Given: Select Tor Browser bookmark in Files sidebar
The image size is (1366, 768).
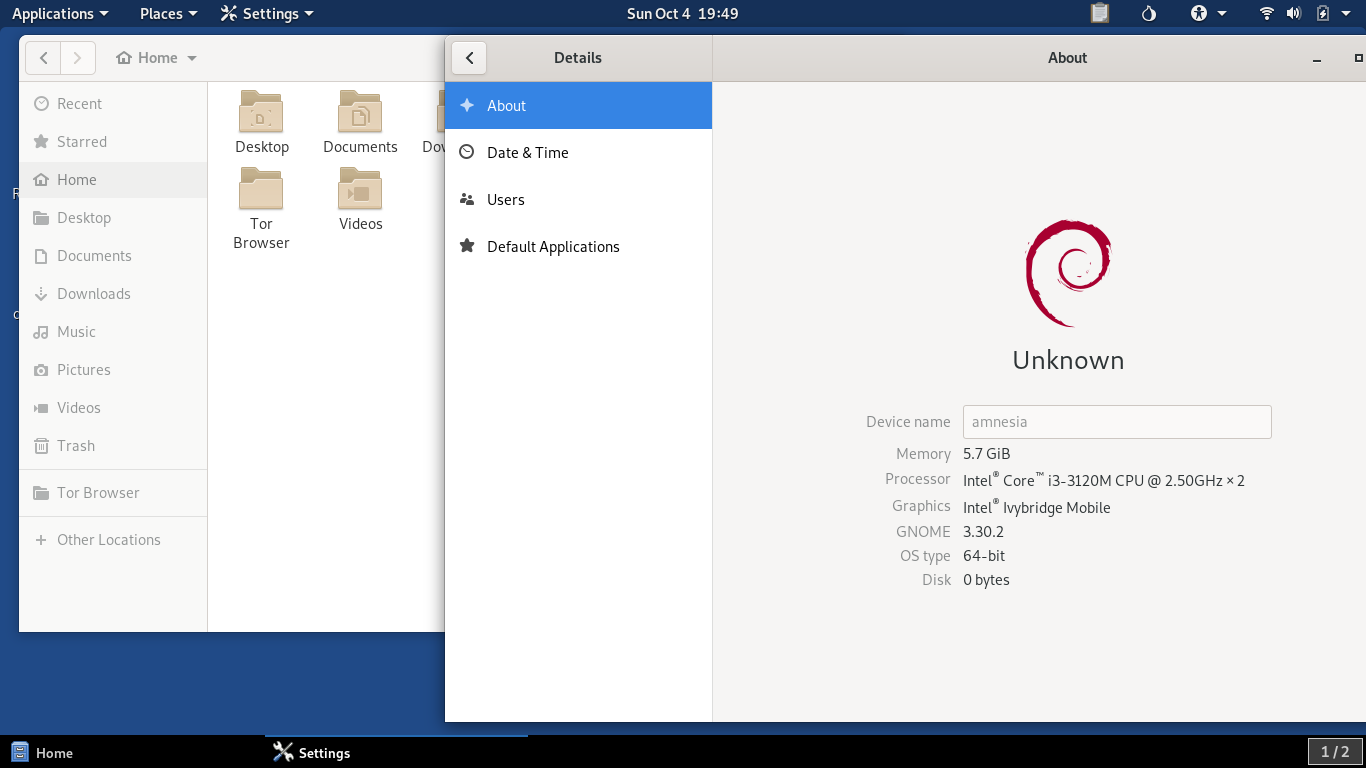Looking at the screenshot, I should tap(113, 493).
